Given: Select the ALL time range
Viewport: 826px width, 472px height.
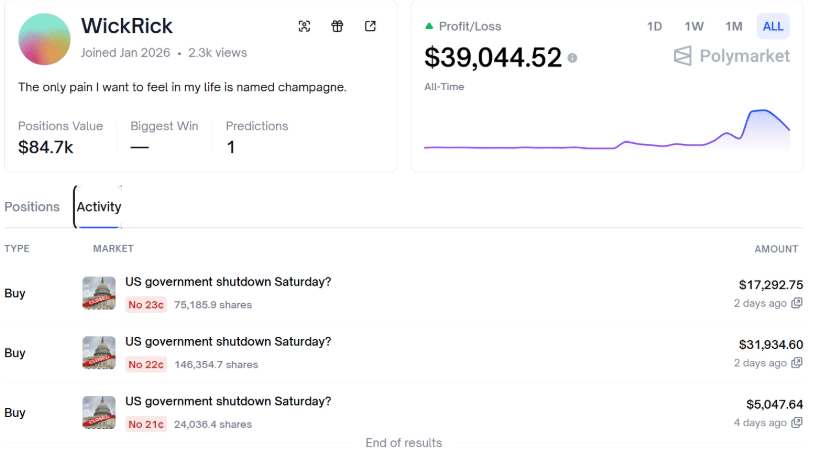Looking at the screenshot, I should [773, 26].
